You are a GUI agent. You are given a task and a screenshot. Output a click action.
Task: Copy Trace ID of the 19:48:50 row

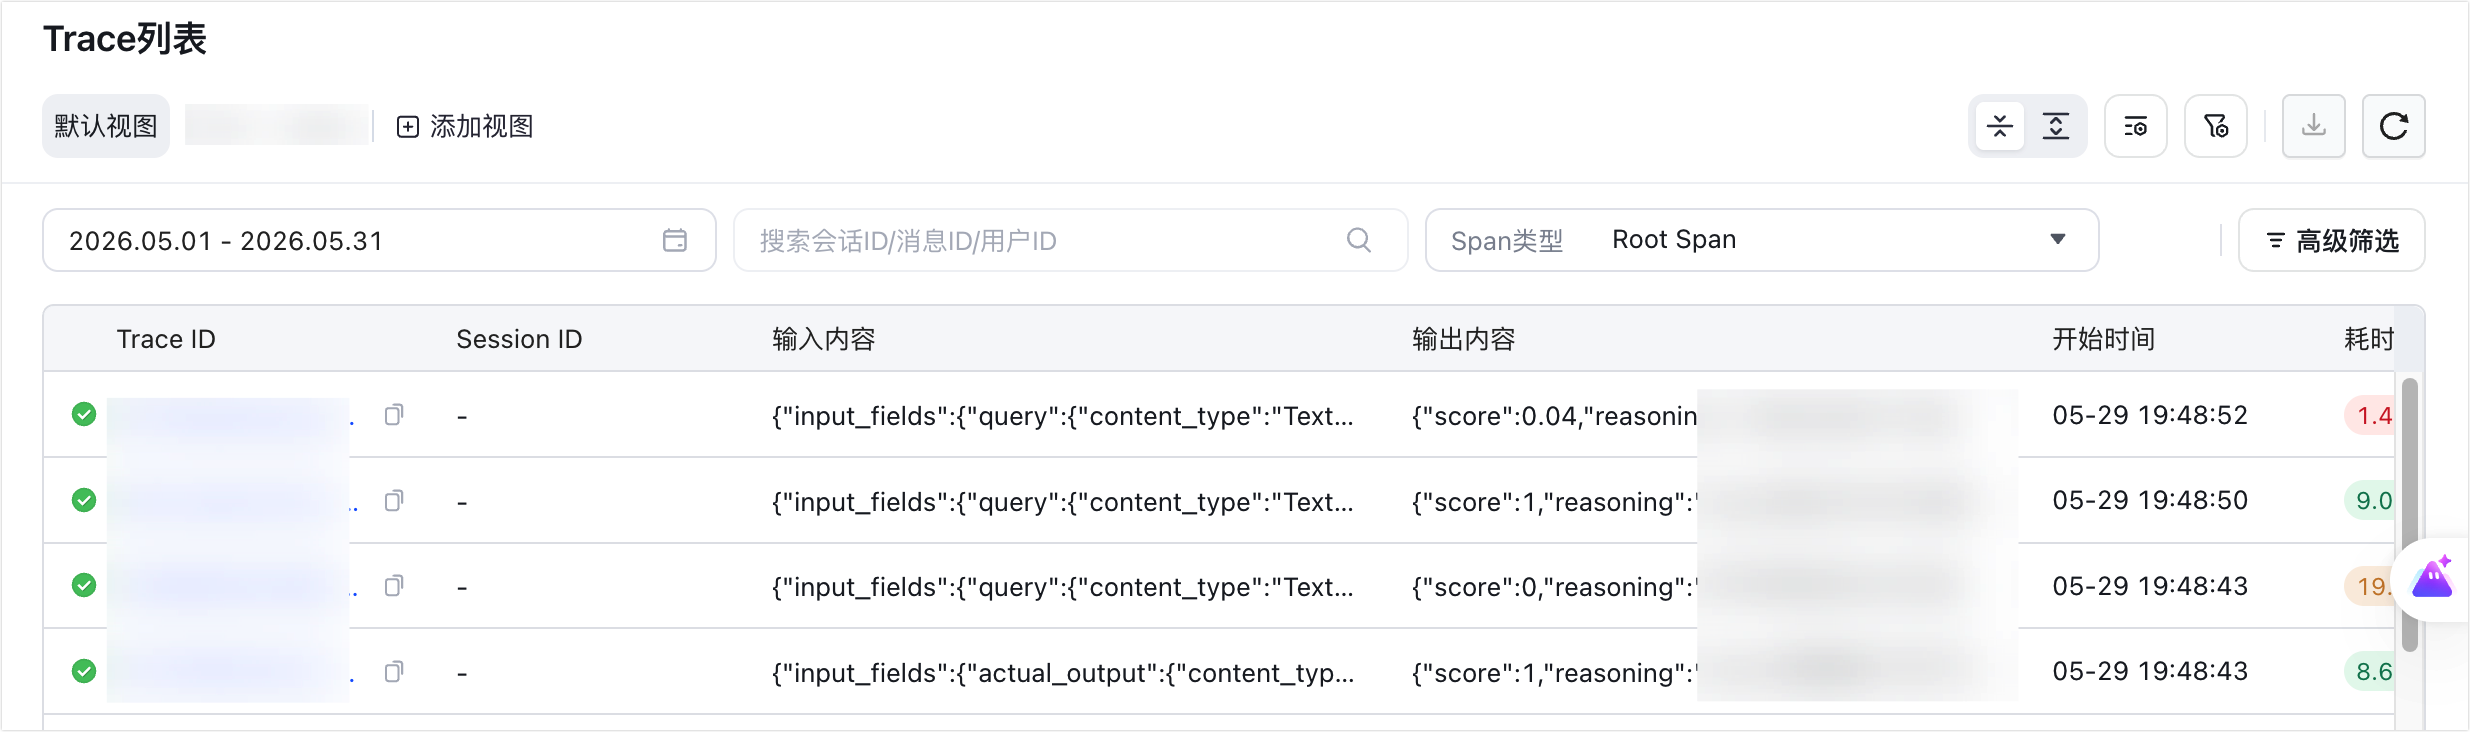pyautogui.click(x=394, y=500)
